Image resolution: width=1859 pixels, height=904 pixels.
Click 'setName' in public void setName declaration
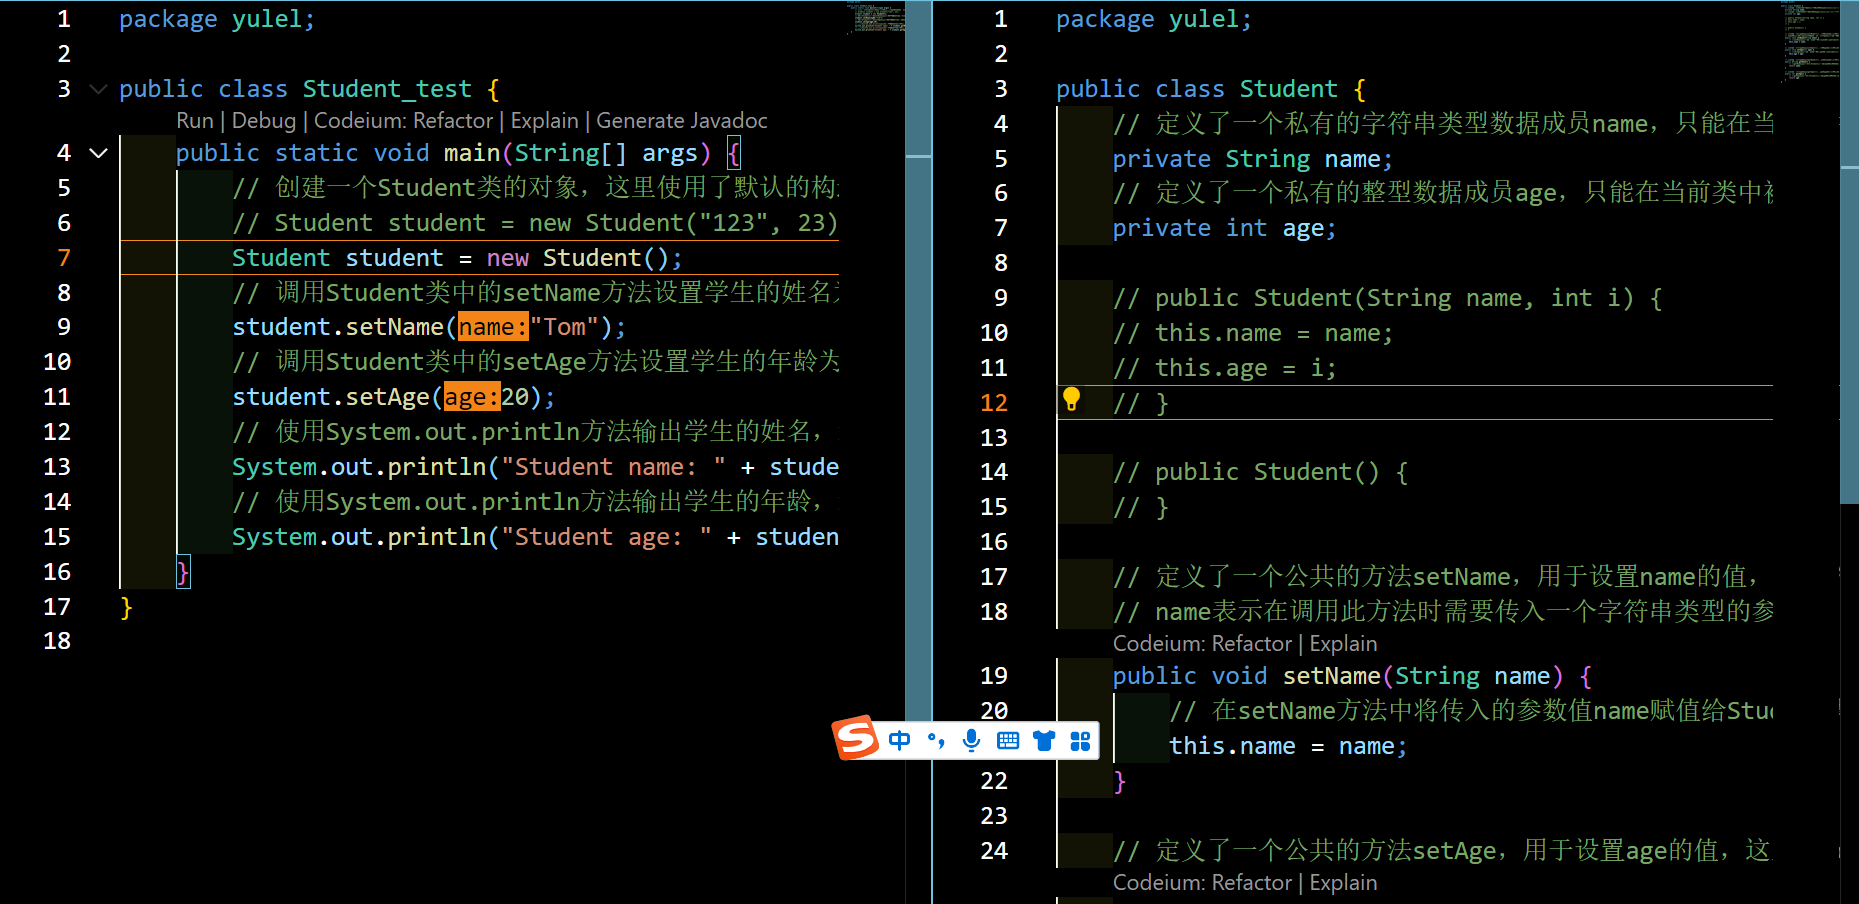click(1331, 676)
